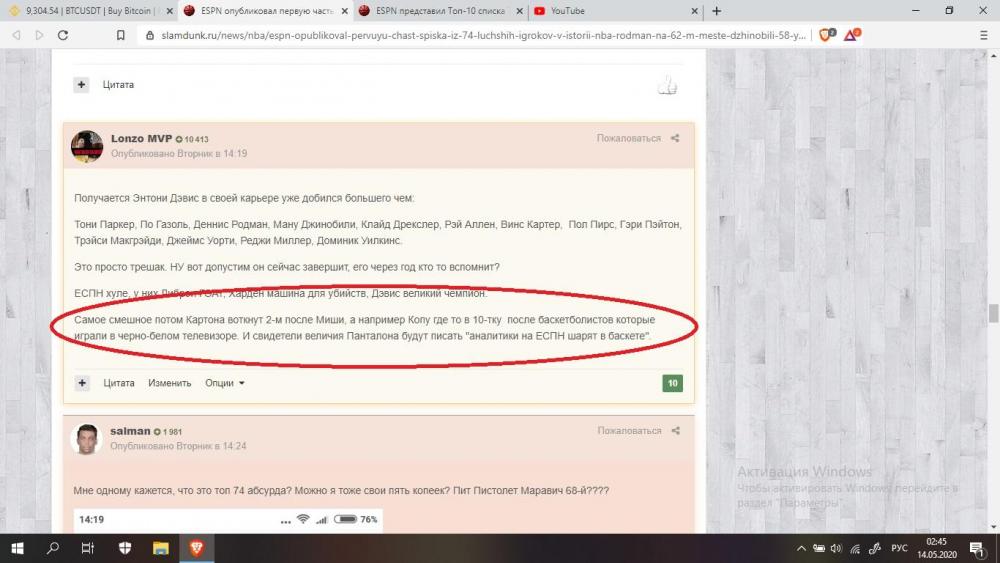Click Пожаловаться link on Lonzo MVP's post
Screen dimensions: 1000x563
click(x=628, y=138)
